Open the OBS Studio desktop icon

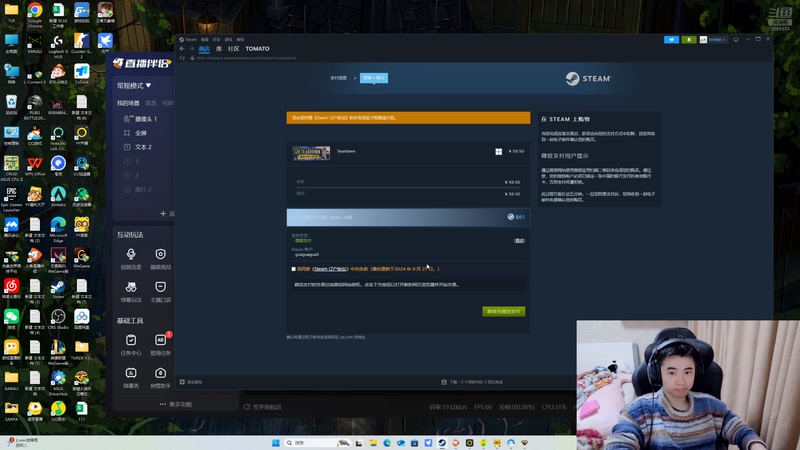click(x=58, y=320)
